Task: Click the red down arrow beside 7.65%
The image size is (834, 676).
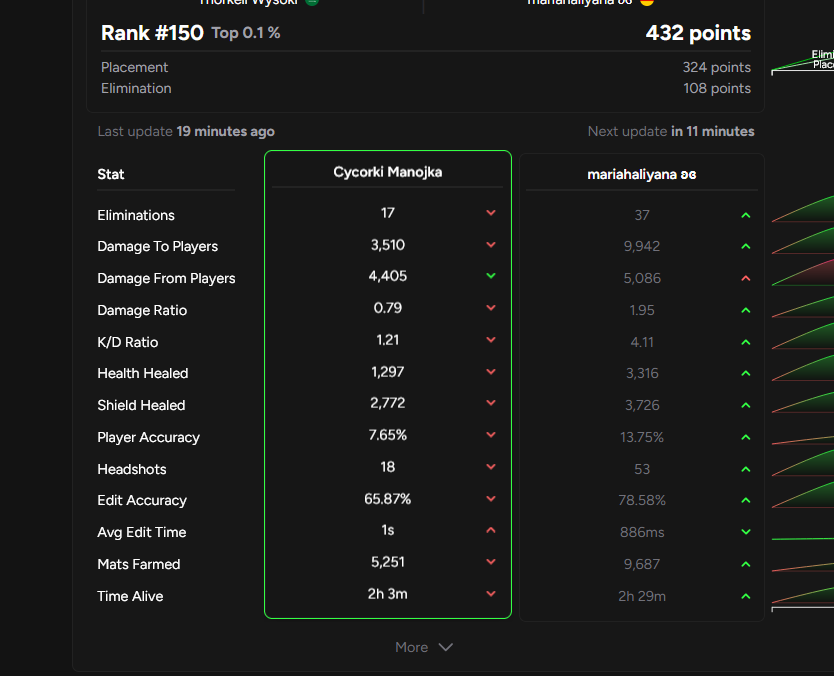Action: 491,435
